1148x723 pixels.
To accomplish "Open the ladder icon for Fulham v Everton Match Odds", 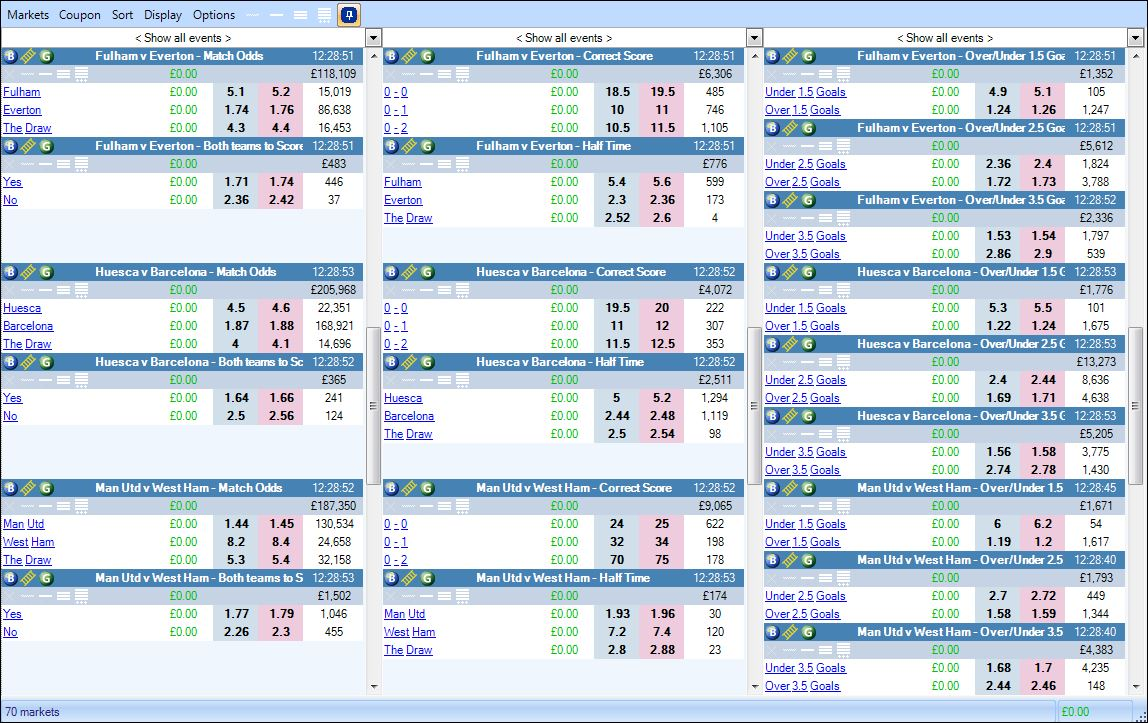I will (x=28, y=56).
